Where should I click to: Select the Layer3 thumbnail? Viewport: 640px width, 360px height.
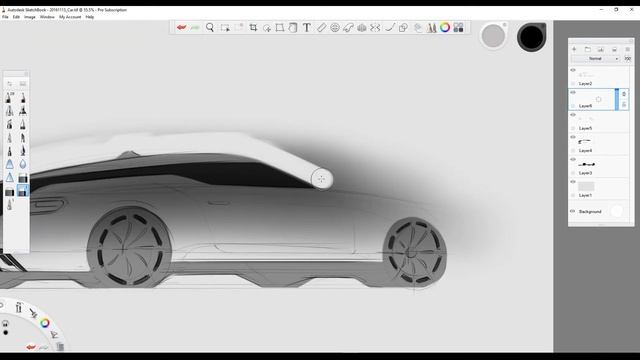(586, 164)
